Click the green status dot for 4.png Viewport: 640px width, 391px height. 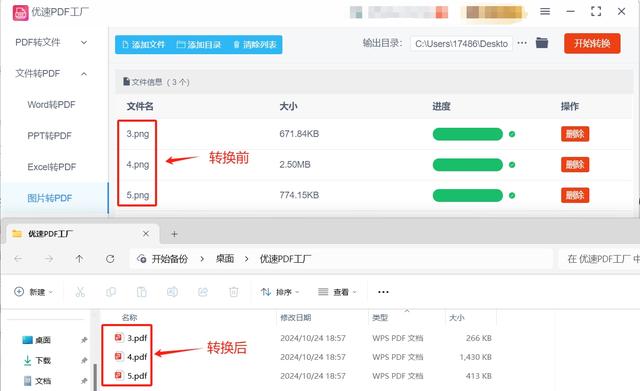coord(512,164)
